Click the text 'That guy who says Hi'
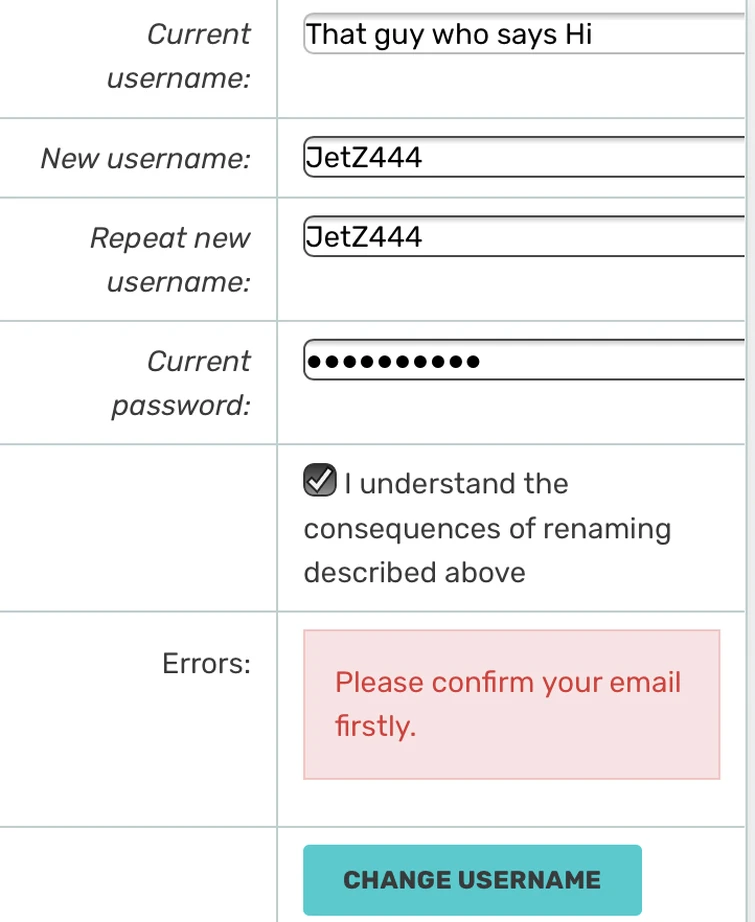Screen dimensions: 755x922 [x=449, y=35]
